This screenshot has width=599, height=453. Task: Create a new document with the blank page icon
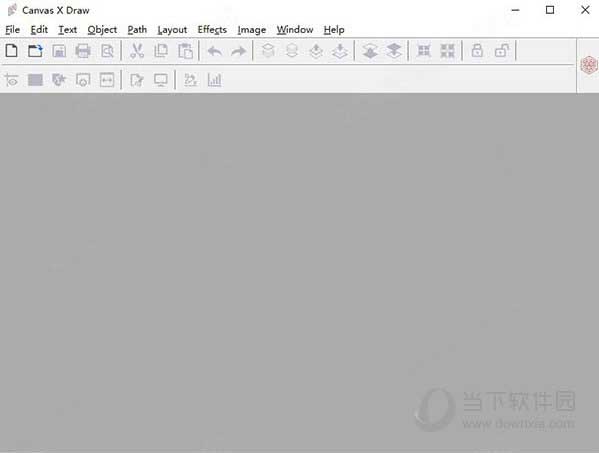(x=11, y=51)
